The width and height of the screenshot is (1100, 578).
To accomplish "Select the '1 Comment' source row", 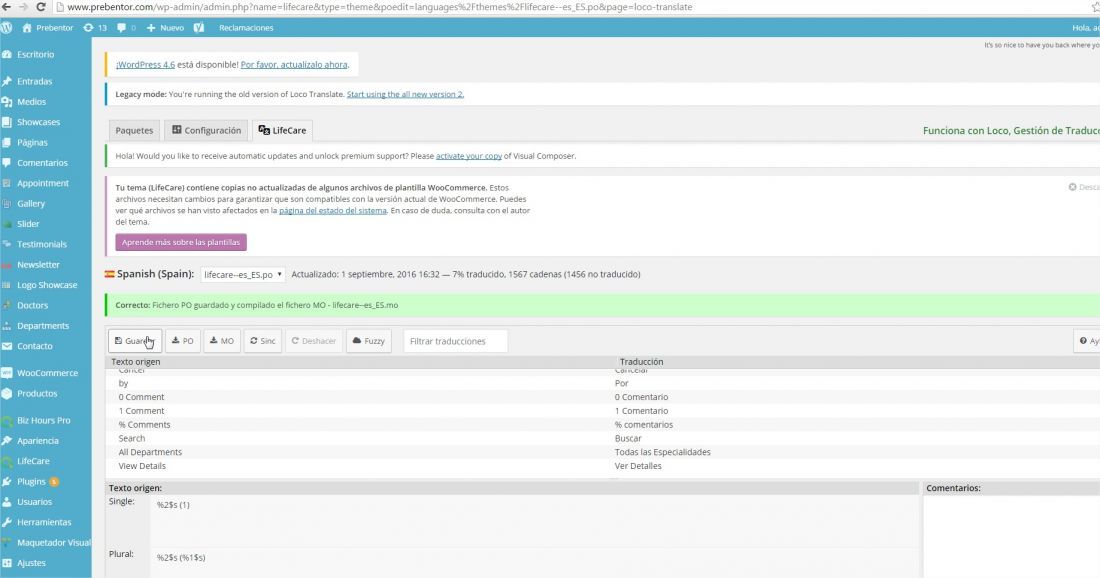I will [358, 411].
